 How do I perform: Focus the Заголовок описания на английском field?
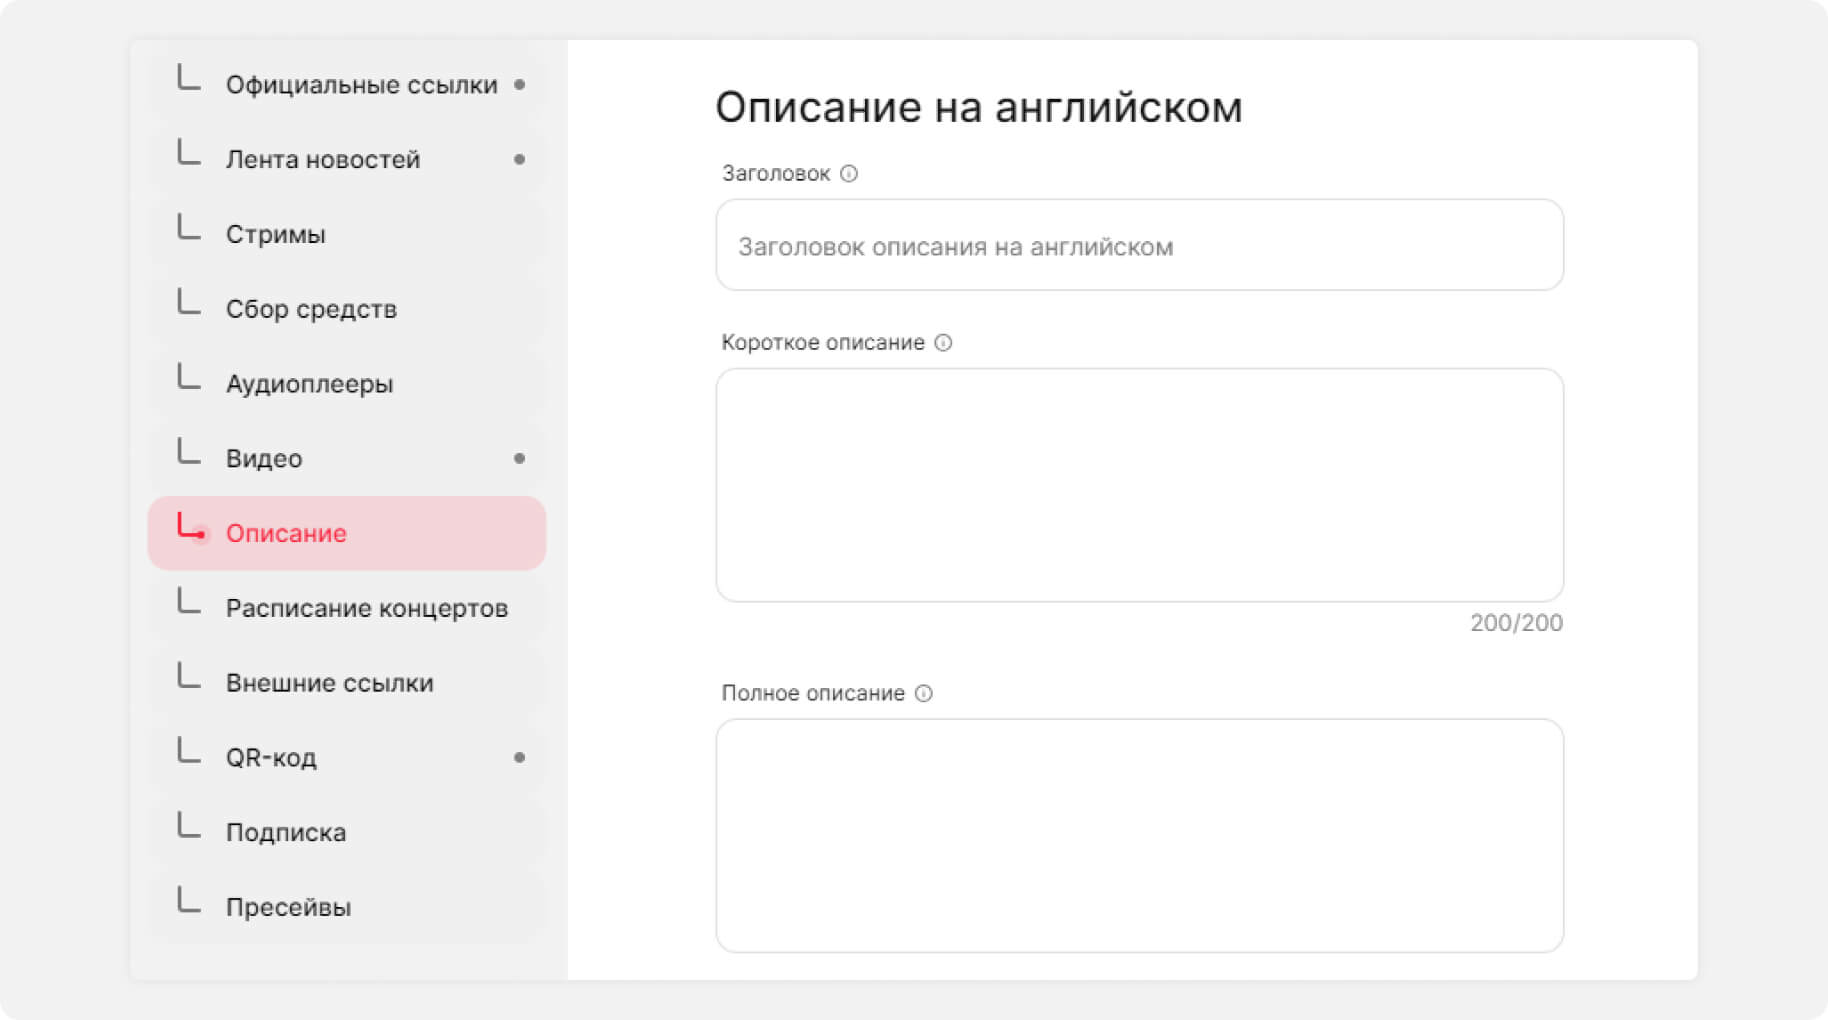pyautogui.click(x=1139, y=246)
